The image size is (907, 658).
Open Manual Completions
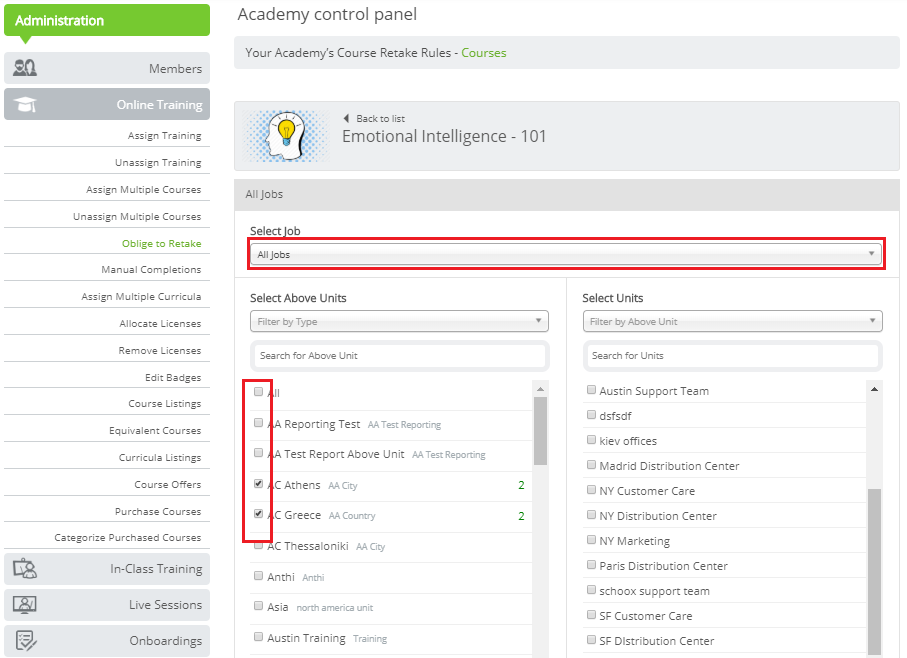151,269
